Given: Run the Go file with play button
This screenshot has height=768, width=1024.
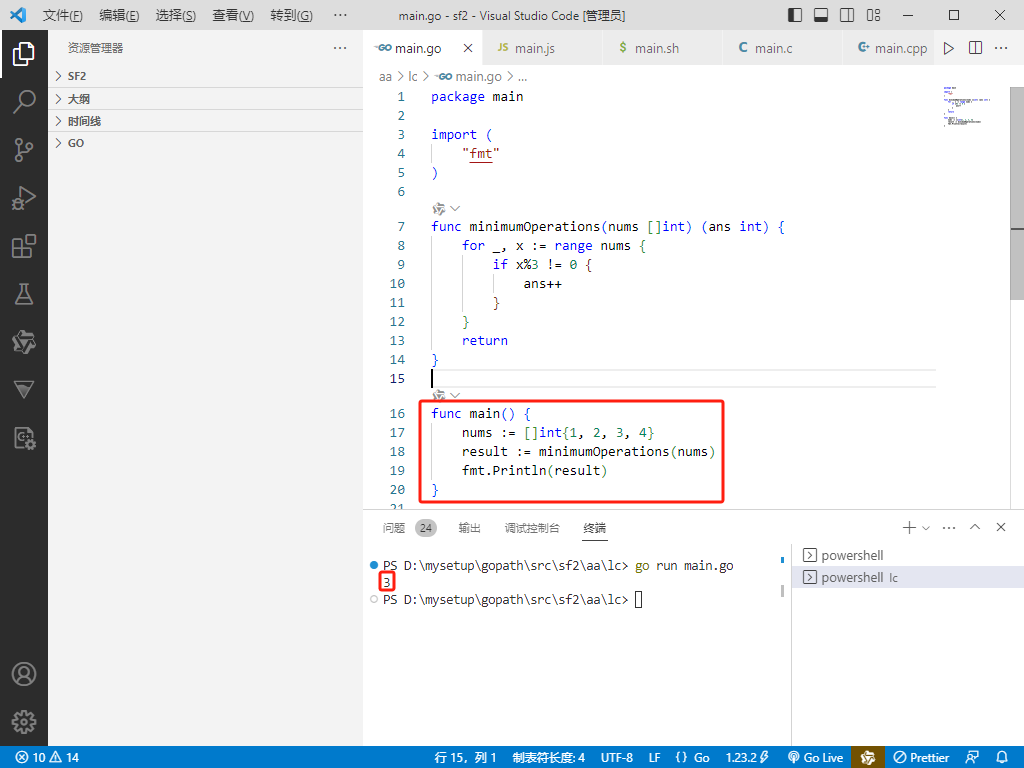Looking at the screenshot, I should (949, 48).
